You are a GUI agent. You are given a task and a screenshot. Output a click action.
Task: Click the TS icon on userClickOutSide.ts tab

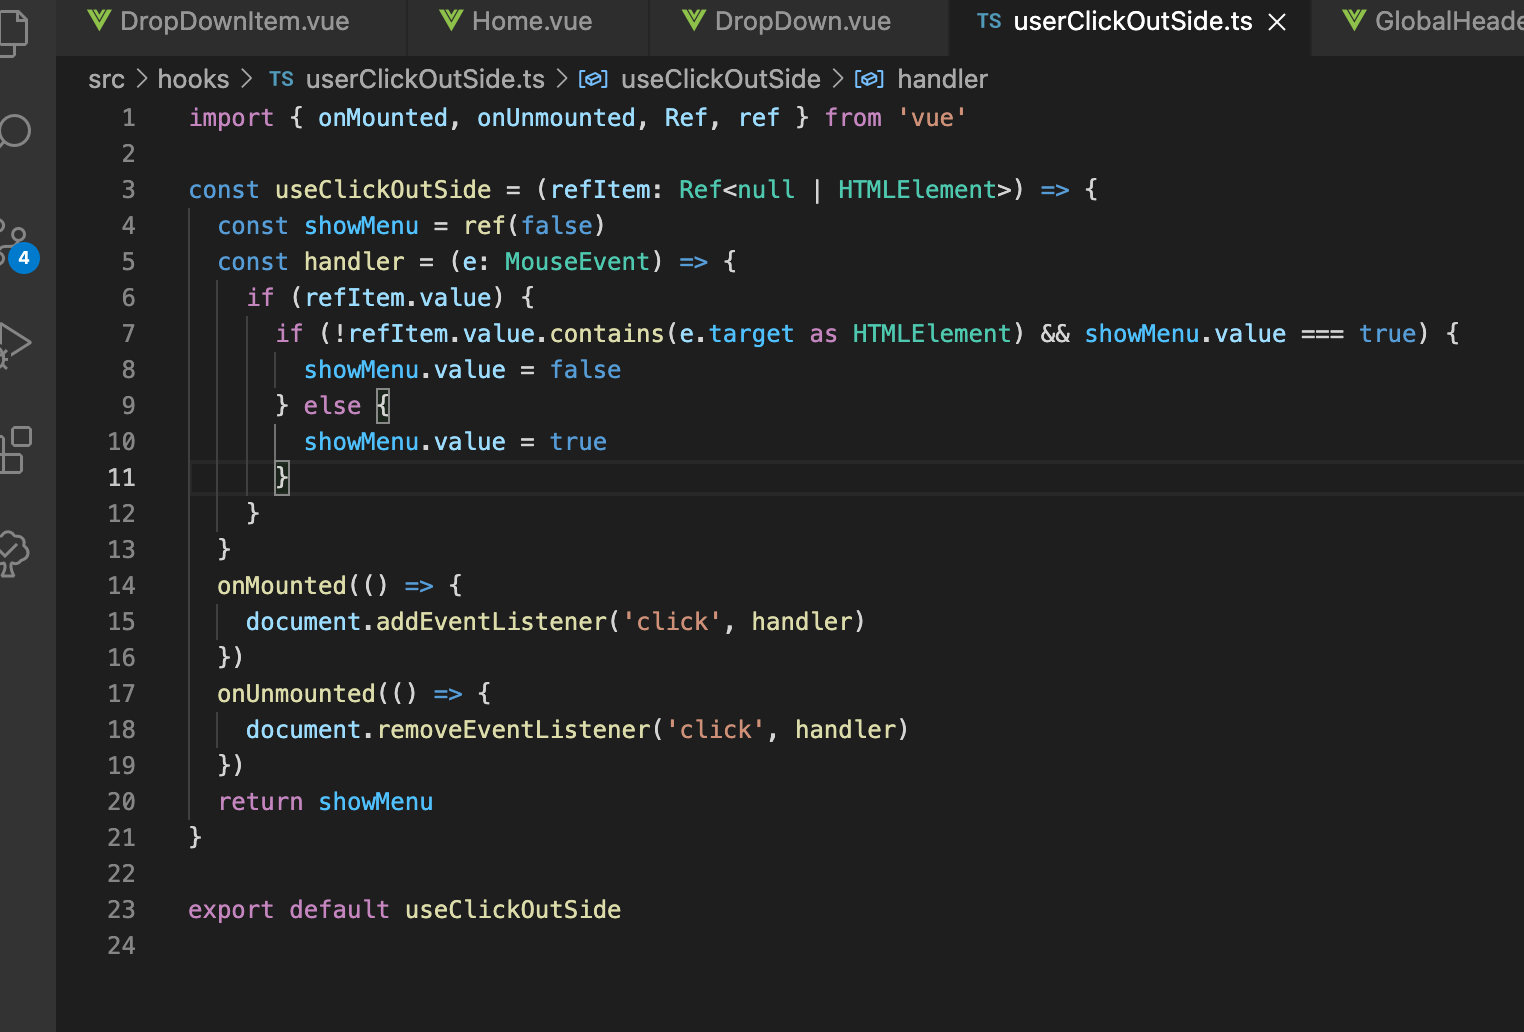pos(989,21)
